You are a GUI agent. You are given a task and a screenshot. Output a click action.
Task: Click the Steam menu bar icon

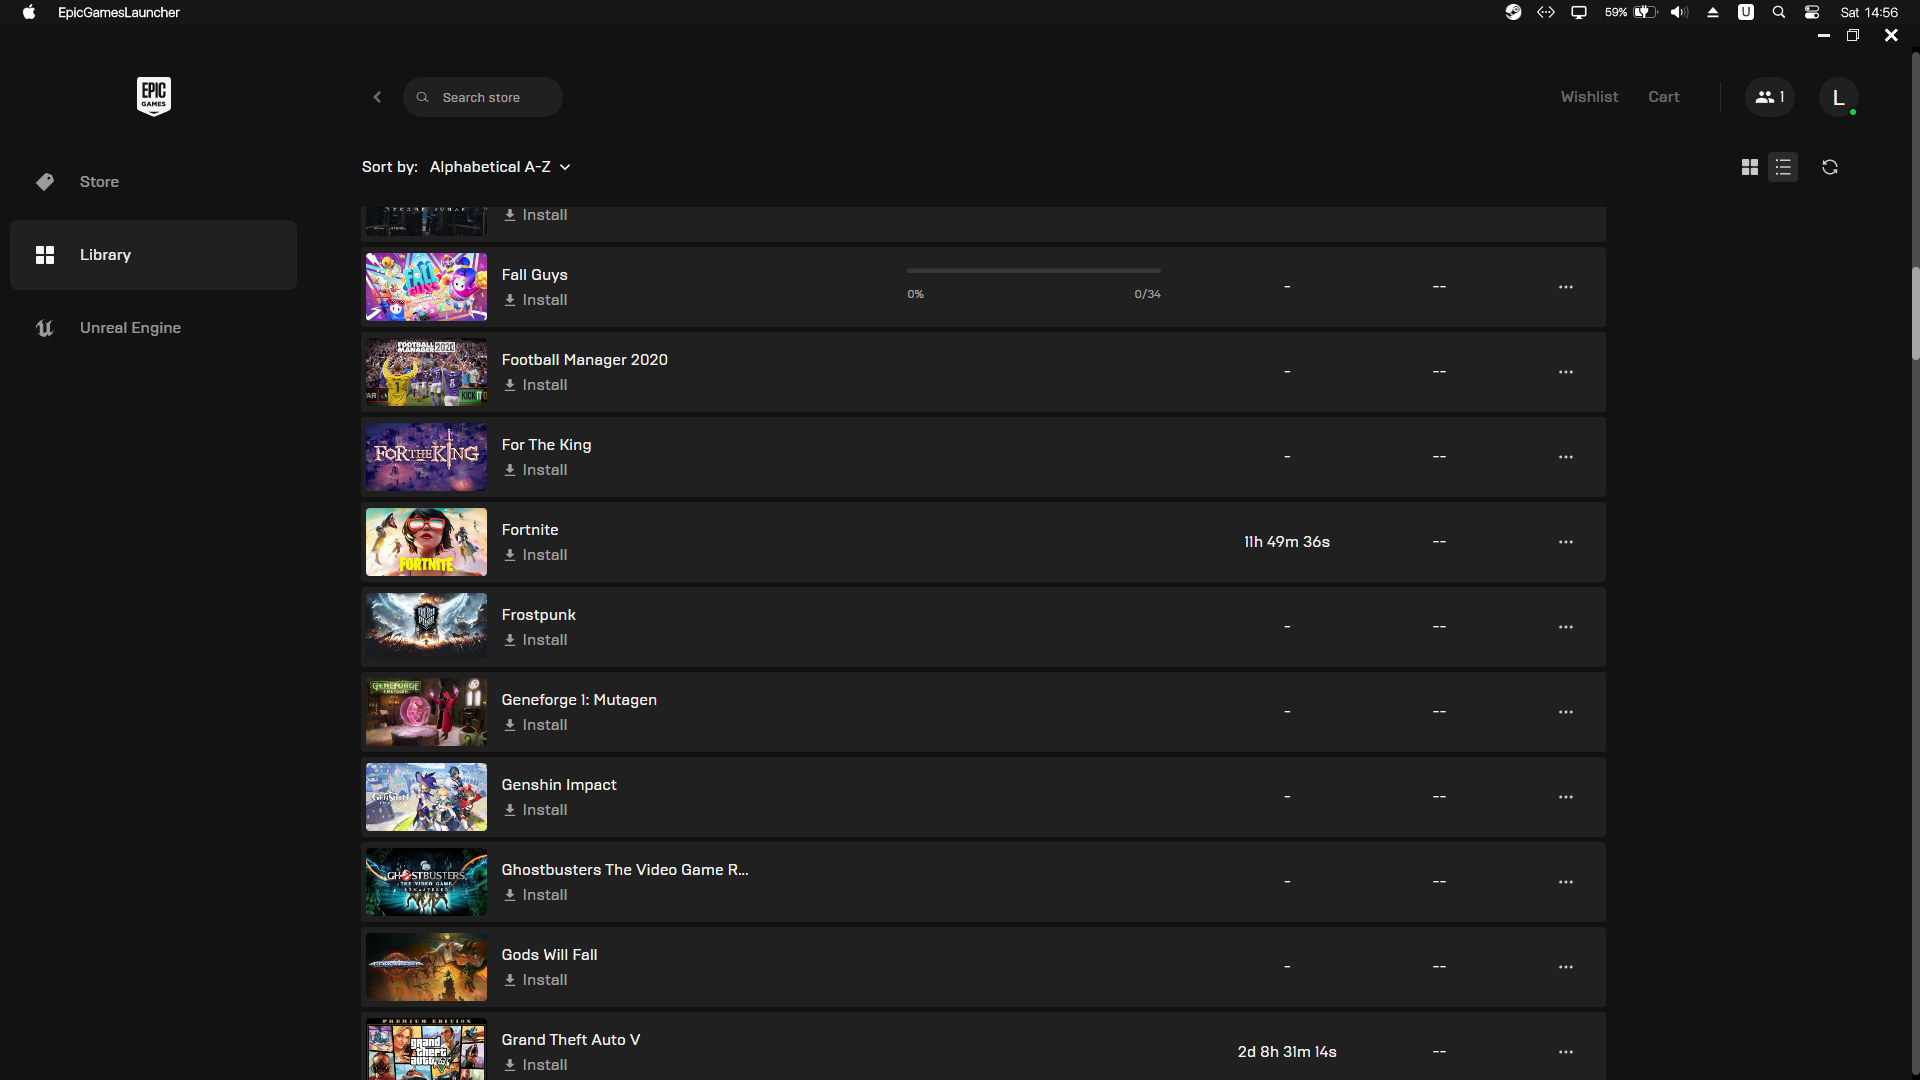point(1513,12)
